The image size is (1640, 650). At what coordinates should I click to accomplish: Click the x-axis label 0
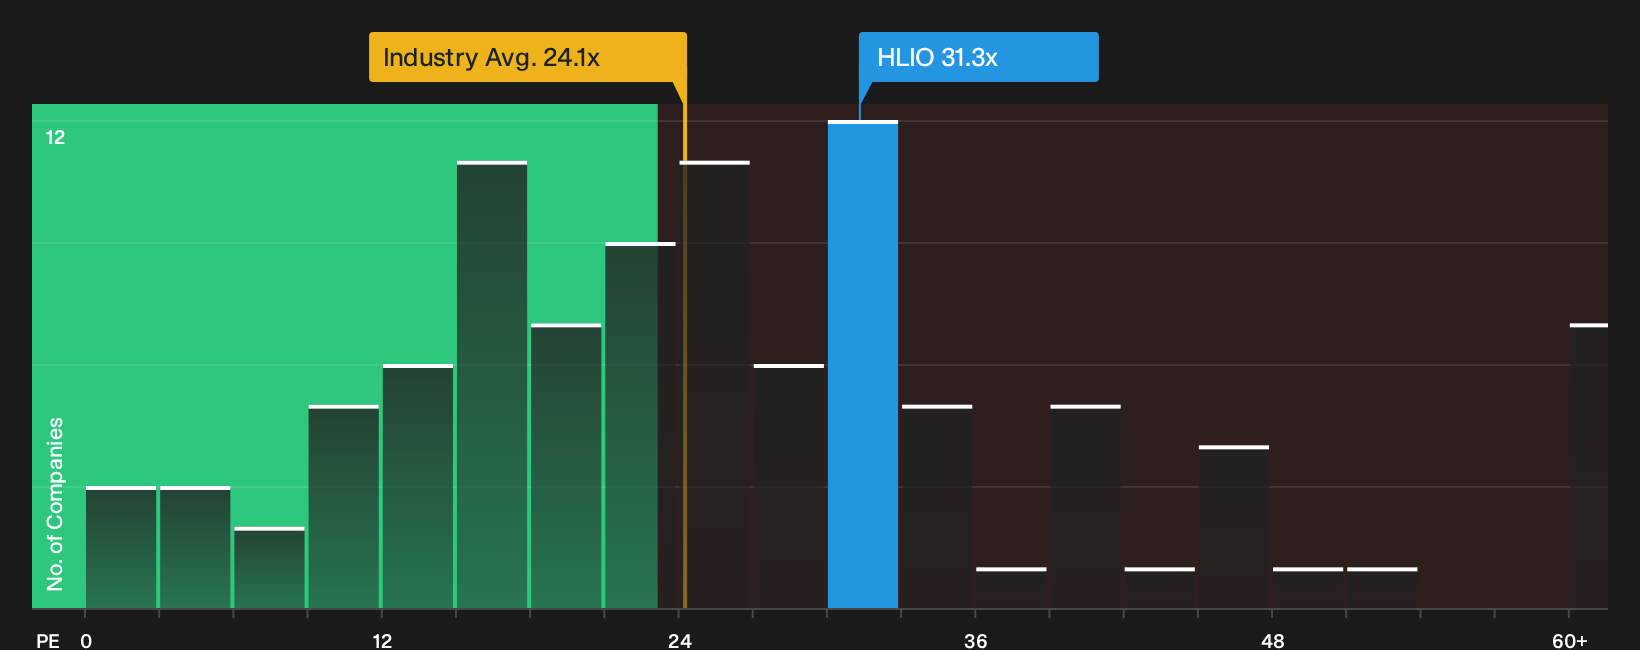(x=86, y=641)
